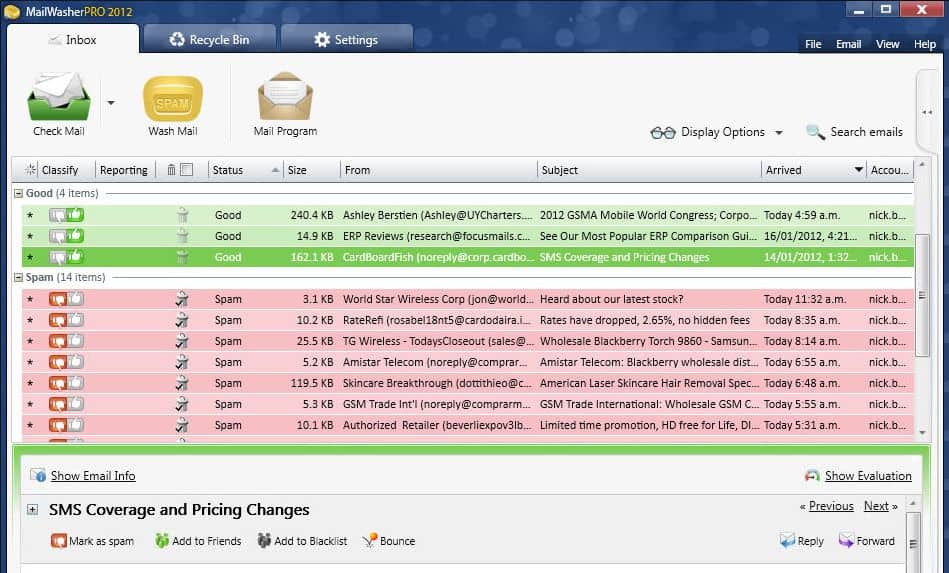Click the Reporting column header
This screenshot has width=949, height=573.
[x=123, y=170]
